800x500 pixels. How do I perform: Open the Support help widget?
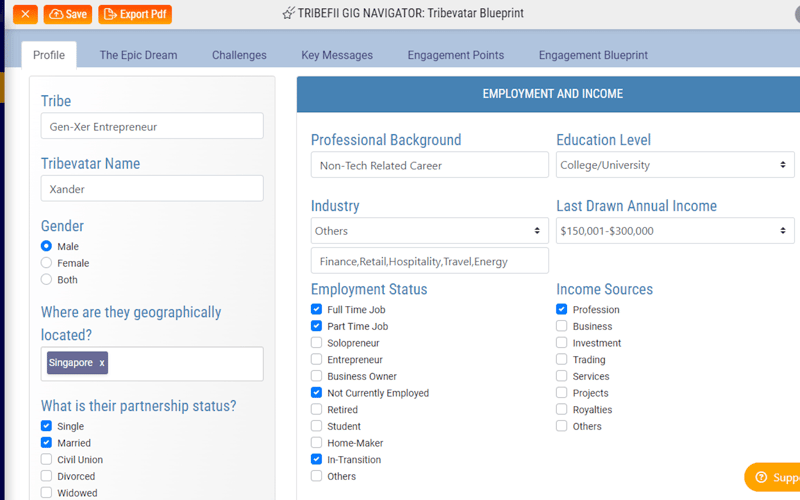coord(773,477)
